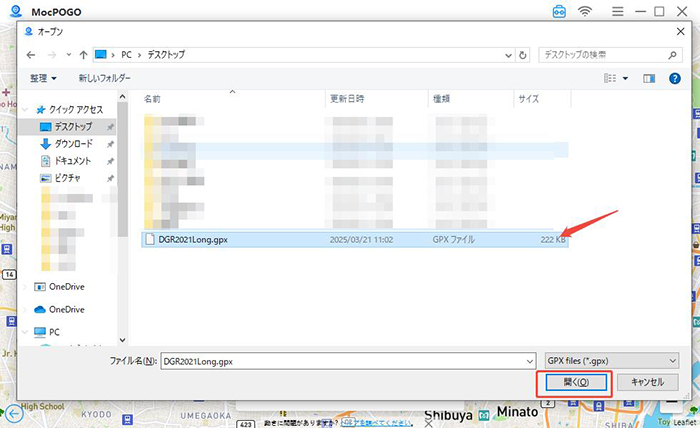Click the GPX ファイル type cell
The height and width of the screenshot is (428, 700).
click(x=454, y=240)
